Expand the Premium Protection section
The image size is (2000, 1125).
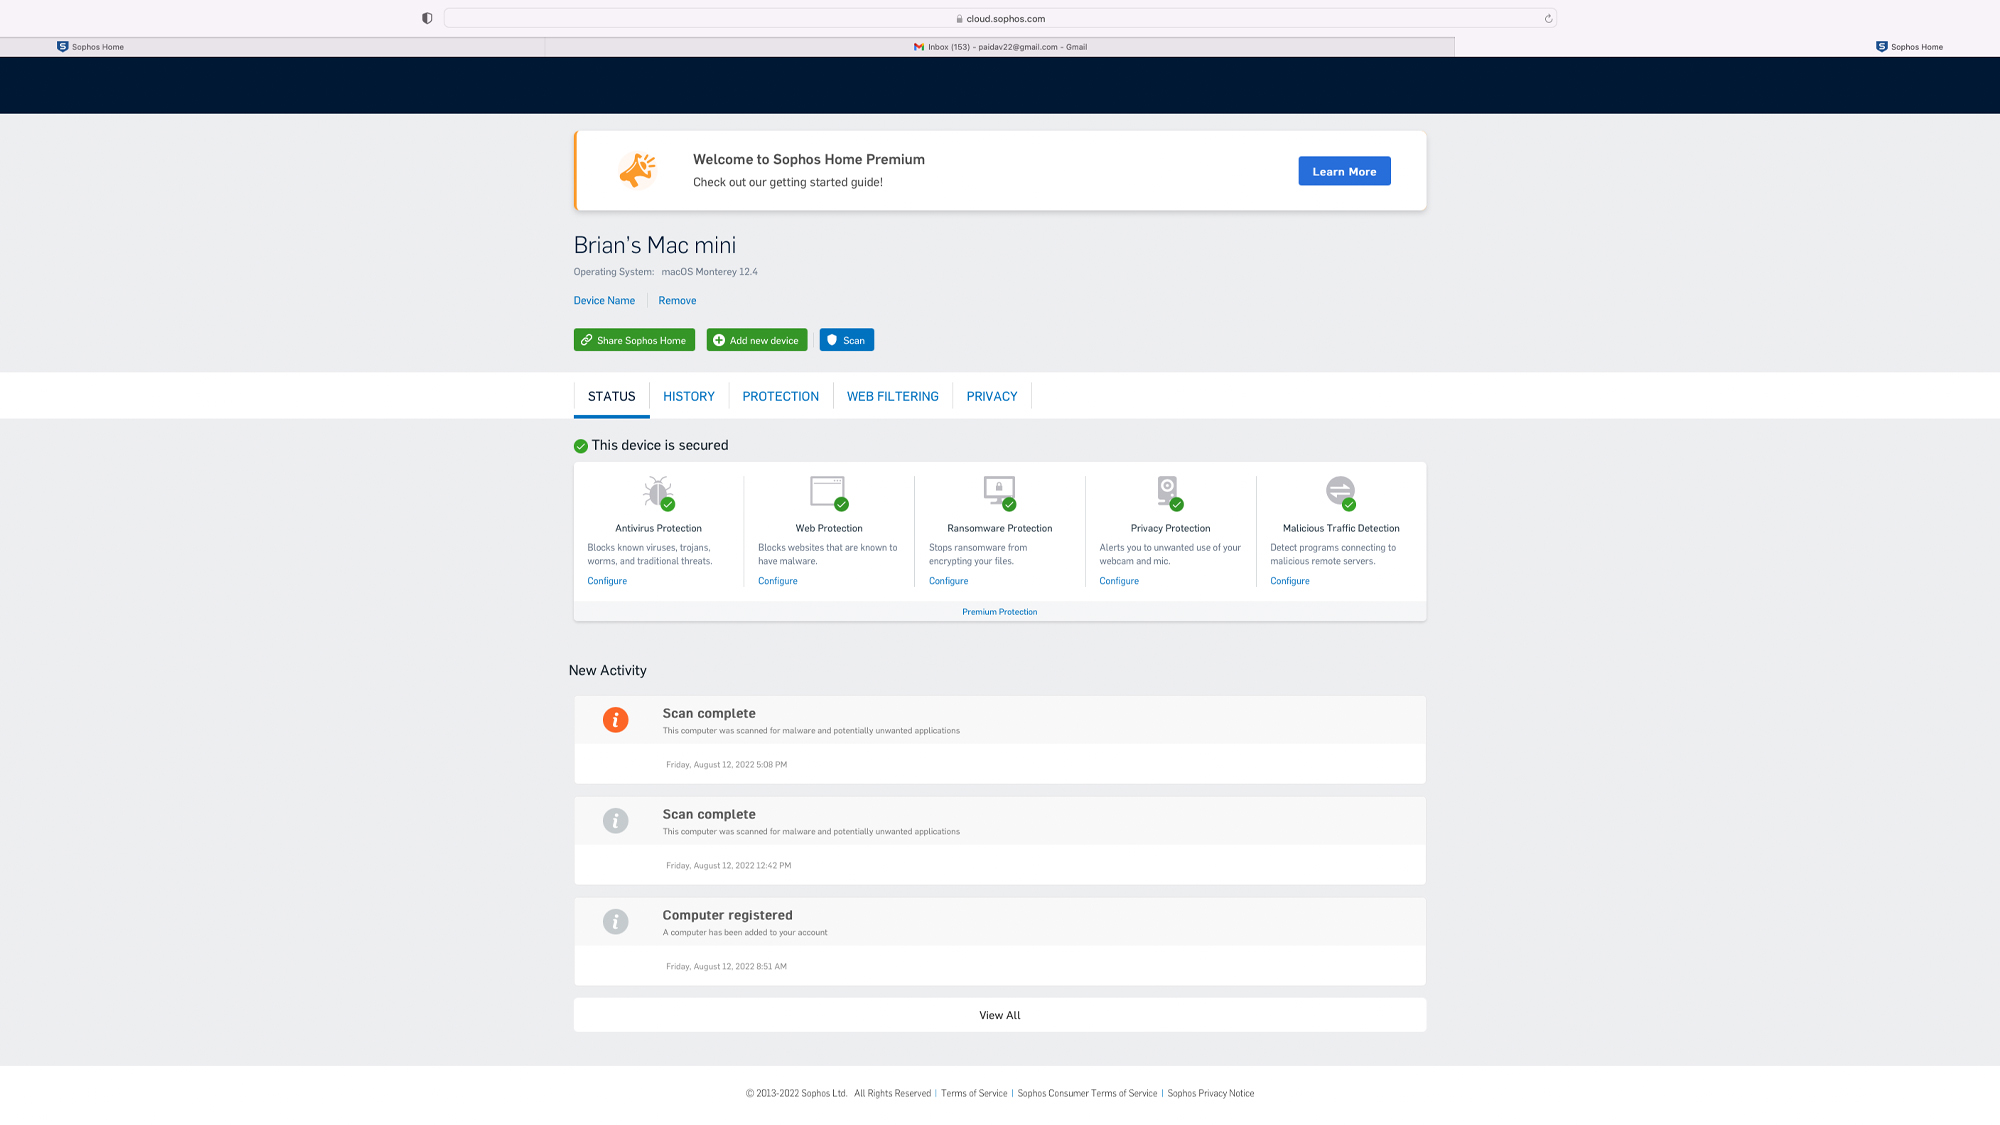tap(999, 612)
